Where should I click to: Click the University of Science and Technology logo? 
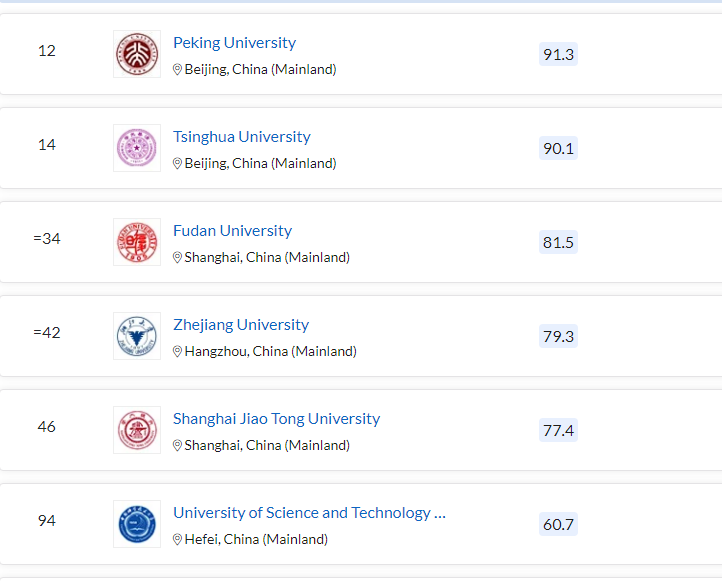tap(137, 524)
